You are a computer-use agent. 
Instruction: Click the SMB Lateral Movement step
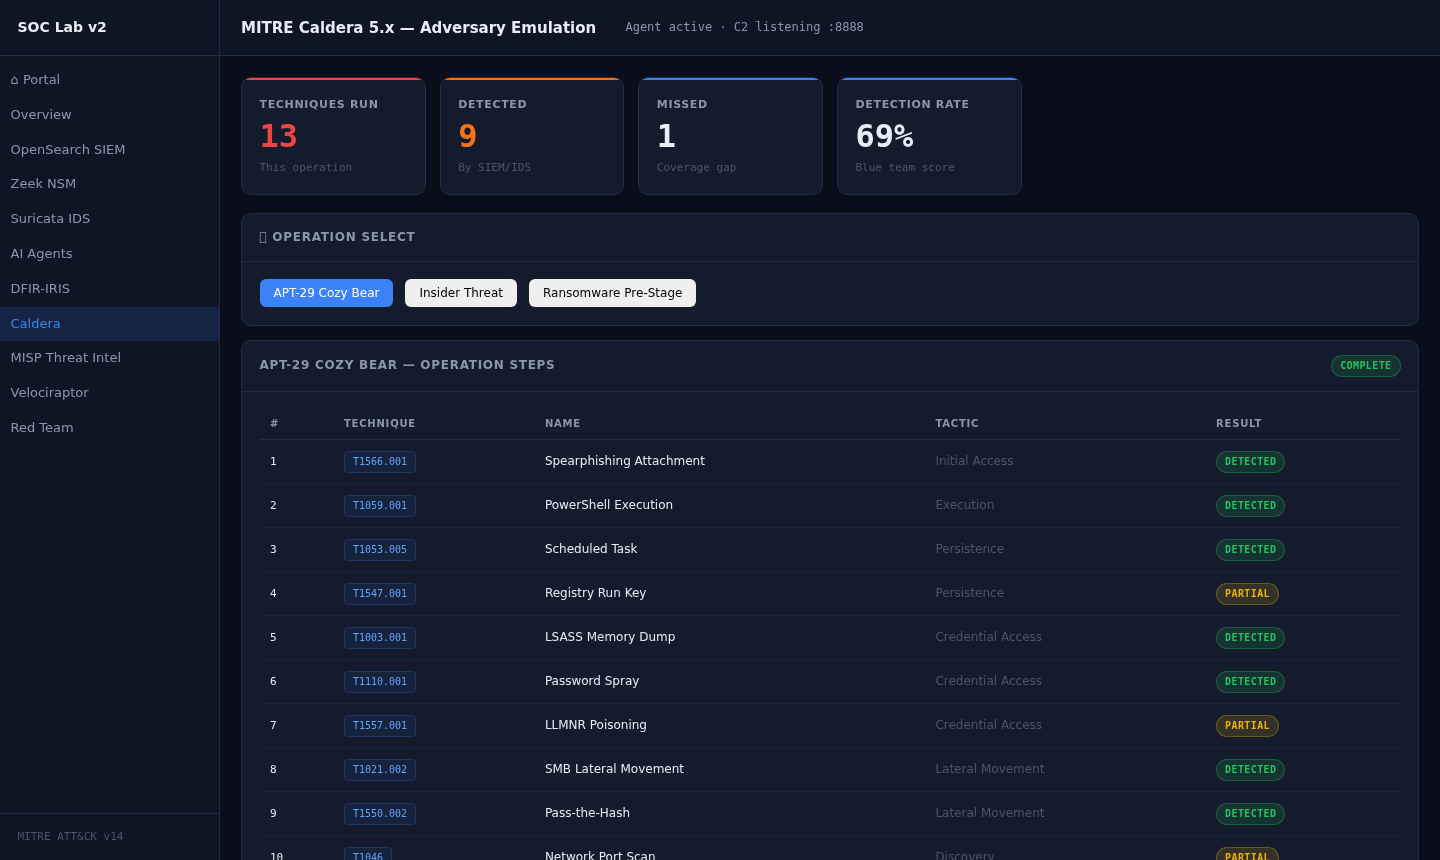(615, 769)
